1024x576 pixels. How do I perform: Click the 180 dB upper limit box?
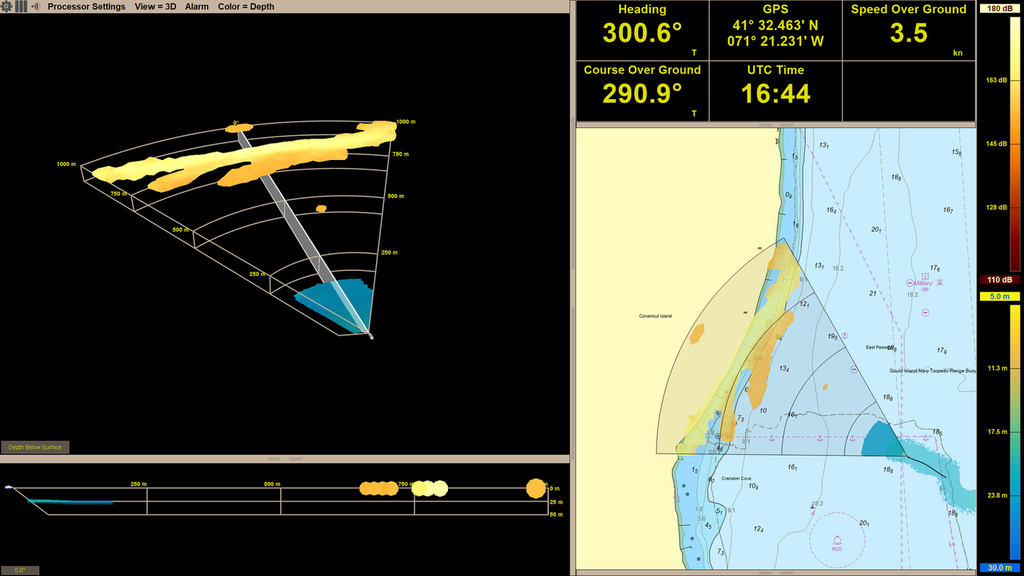1000,8
